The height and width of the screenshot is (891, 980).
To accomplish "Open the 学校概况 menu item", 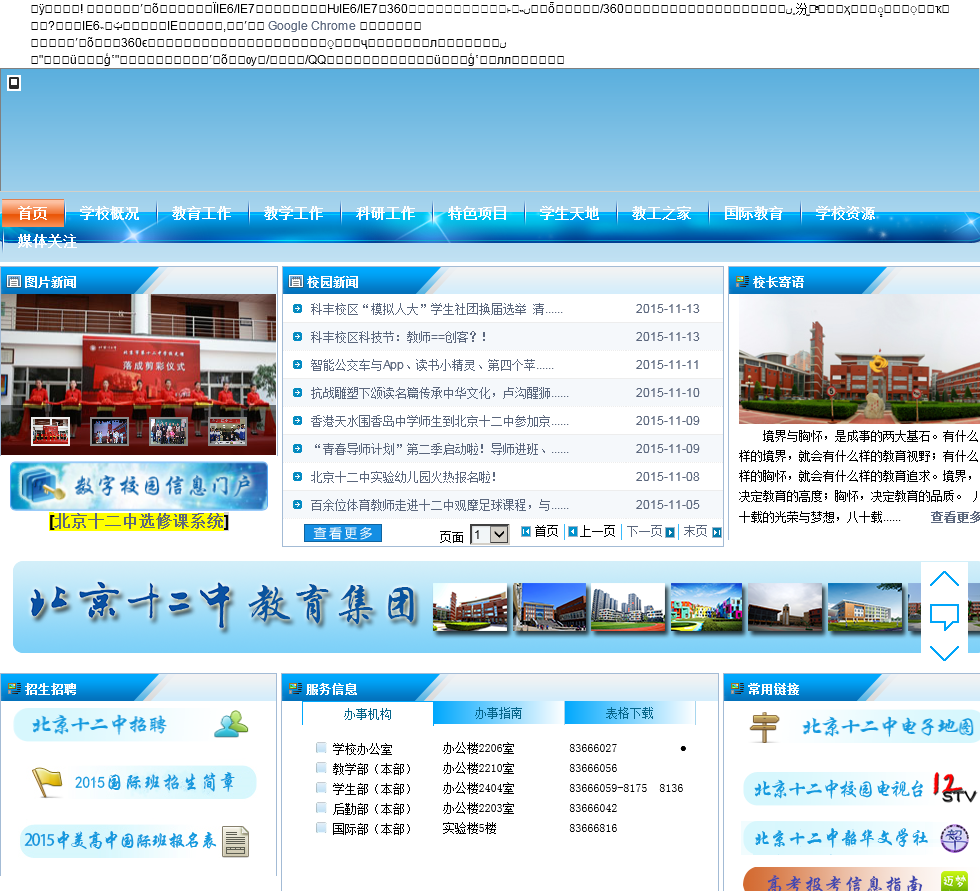I will (x=109, y=213).
